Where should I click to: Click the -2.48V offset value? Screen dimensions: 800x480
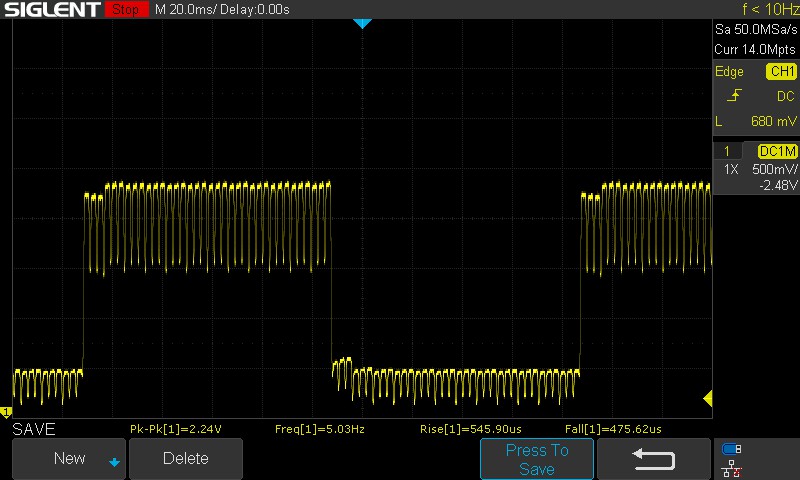point(778,185)
